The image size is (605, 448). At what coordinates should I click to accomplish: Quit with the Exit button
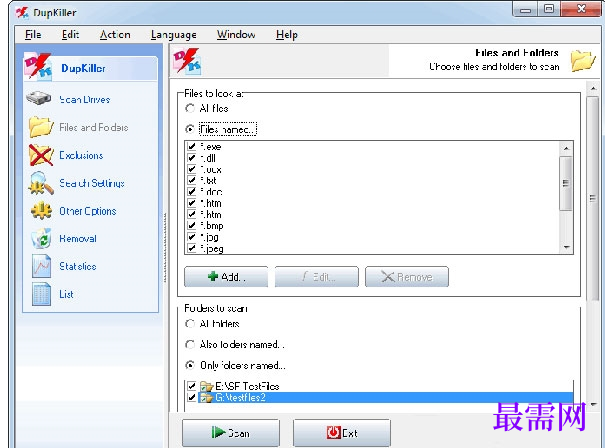342,433
